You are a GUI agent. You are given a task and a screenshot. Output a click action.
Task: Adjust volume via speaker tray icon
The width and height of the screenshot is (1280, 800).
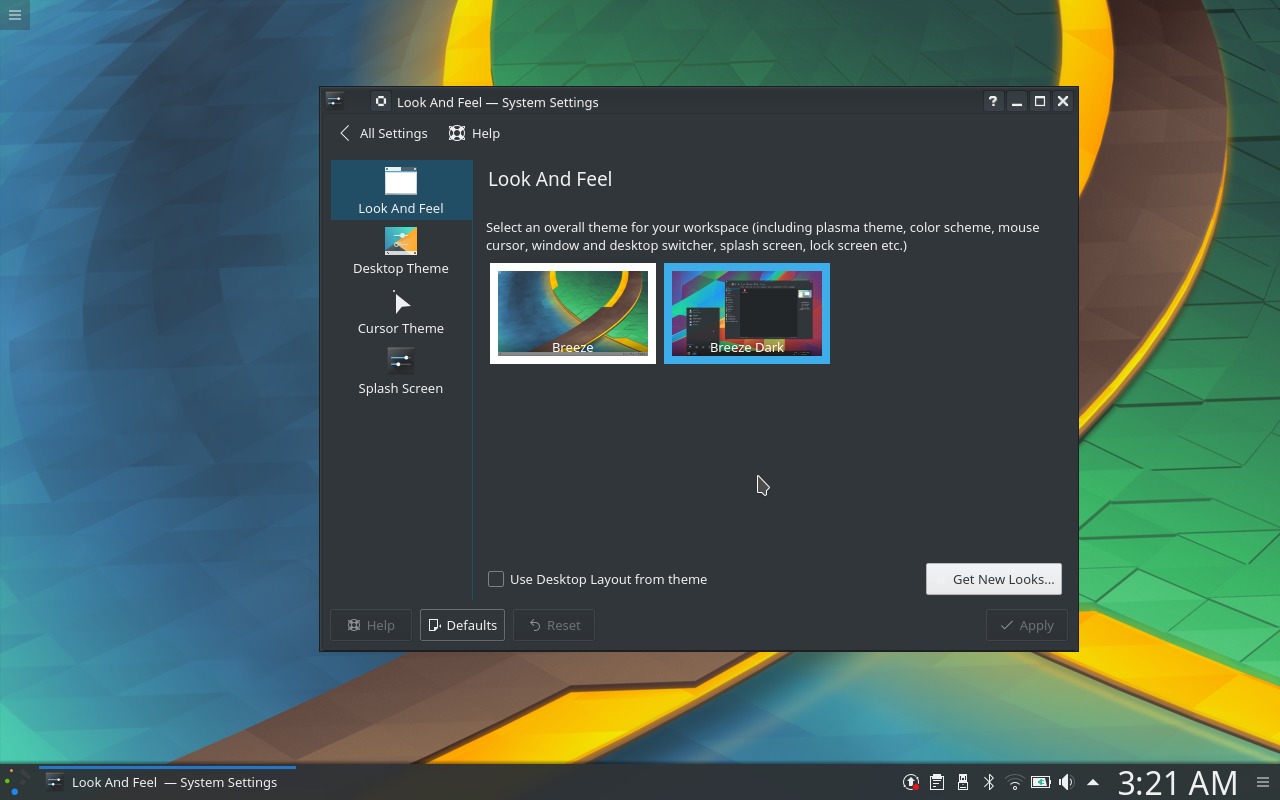click(x=1066, y=782)
